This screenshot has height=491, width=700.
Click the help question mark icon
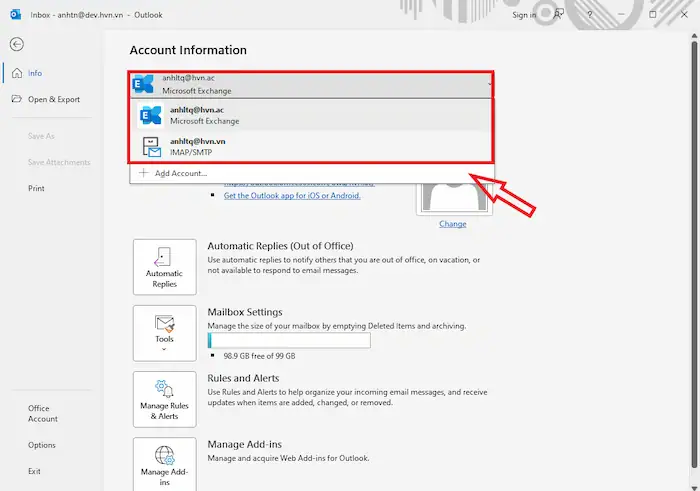pyautogui.click(x=590, y=15)
